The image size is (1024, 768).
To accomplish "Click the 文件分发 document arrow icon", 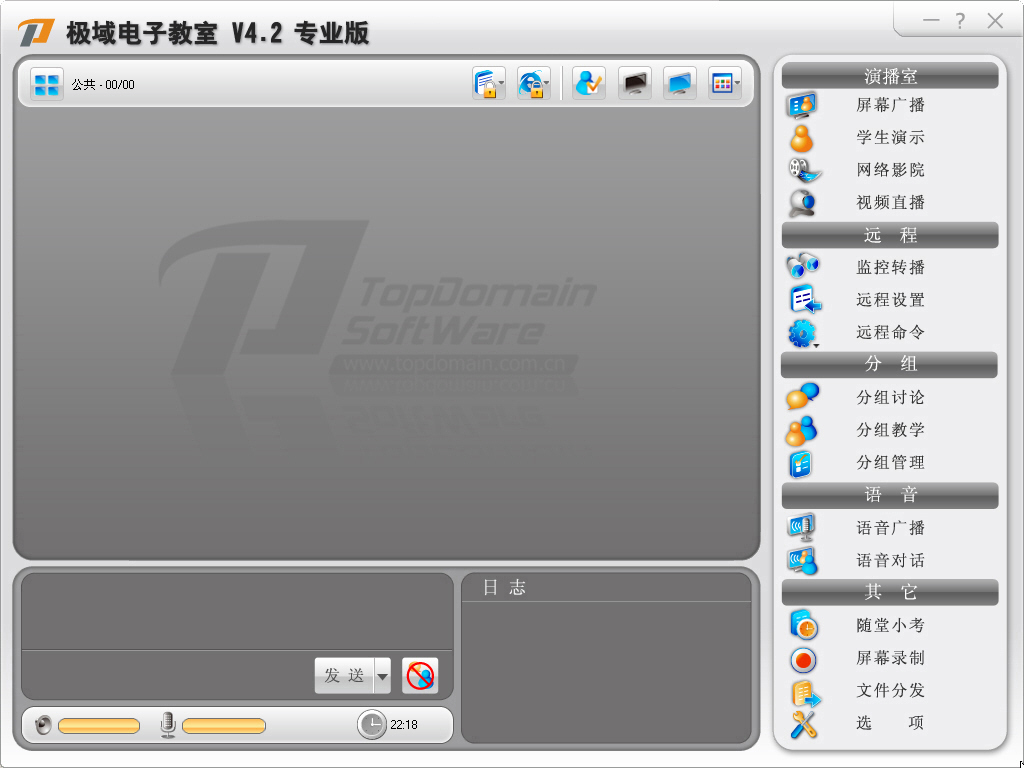I will tap(805, 693).
